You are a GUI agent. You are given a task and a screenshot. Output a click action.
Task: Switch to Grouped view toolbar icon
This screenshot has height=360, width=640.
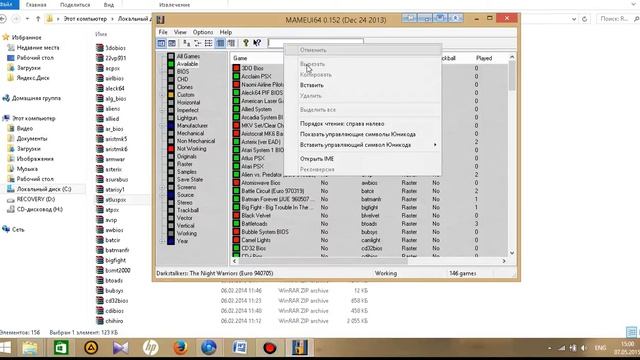pyautogui.click(x=231, y=43)
